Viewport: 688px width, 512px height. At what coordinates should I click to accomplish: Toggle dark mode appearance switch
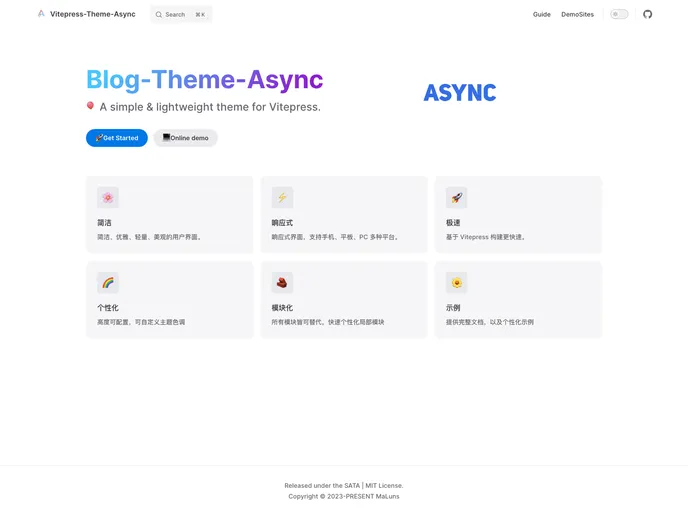click(x=619, y=14)
